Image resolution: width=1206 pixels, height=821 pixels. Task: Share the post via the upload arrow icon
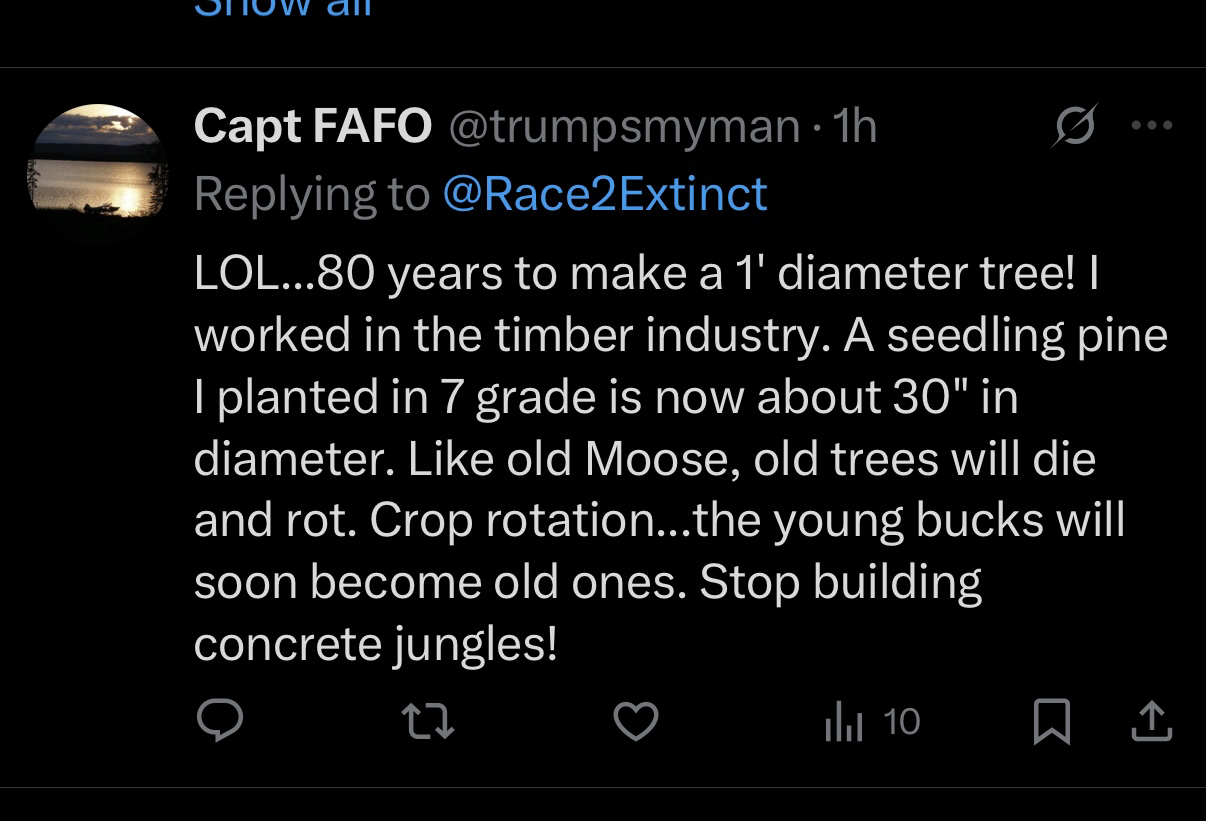point(1150,721)
